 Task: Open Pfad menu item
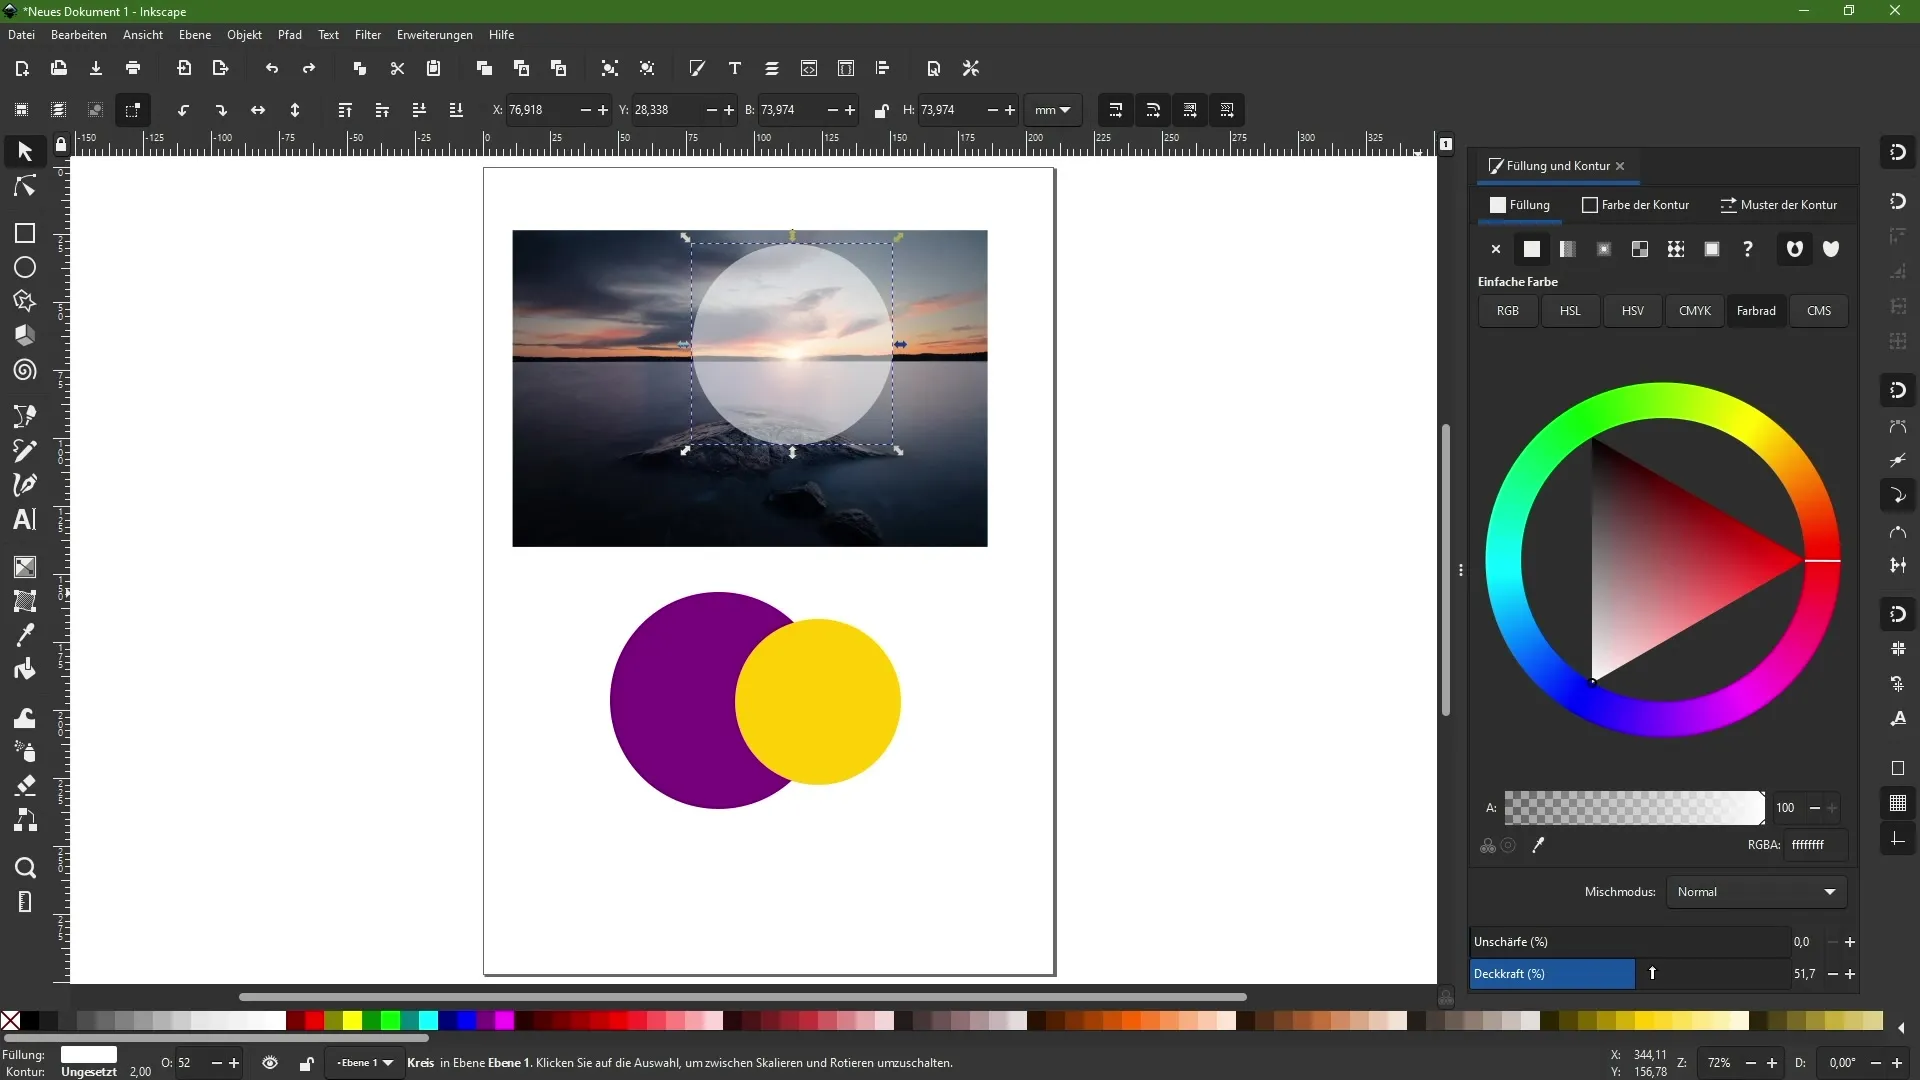click(287, 34)
